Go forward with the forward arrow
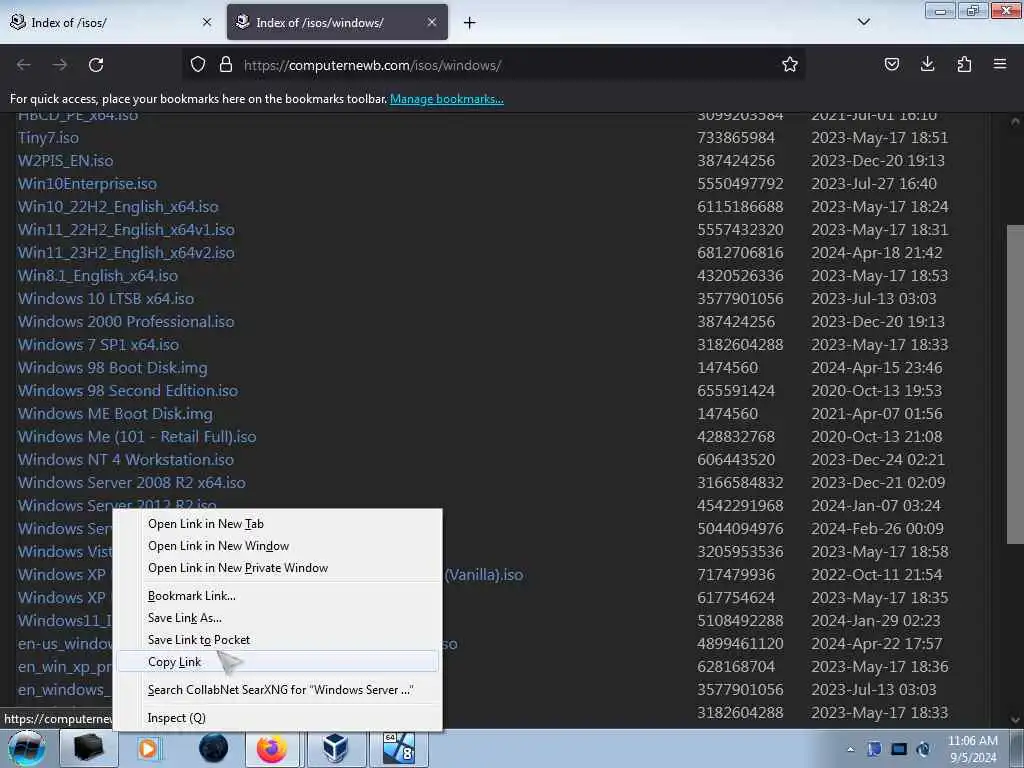The image size is (1024, 768). coord(60,65)
